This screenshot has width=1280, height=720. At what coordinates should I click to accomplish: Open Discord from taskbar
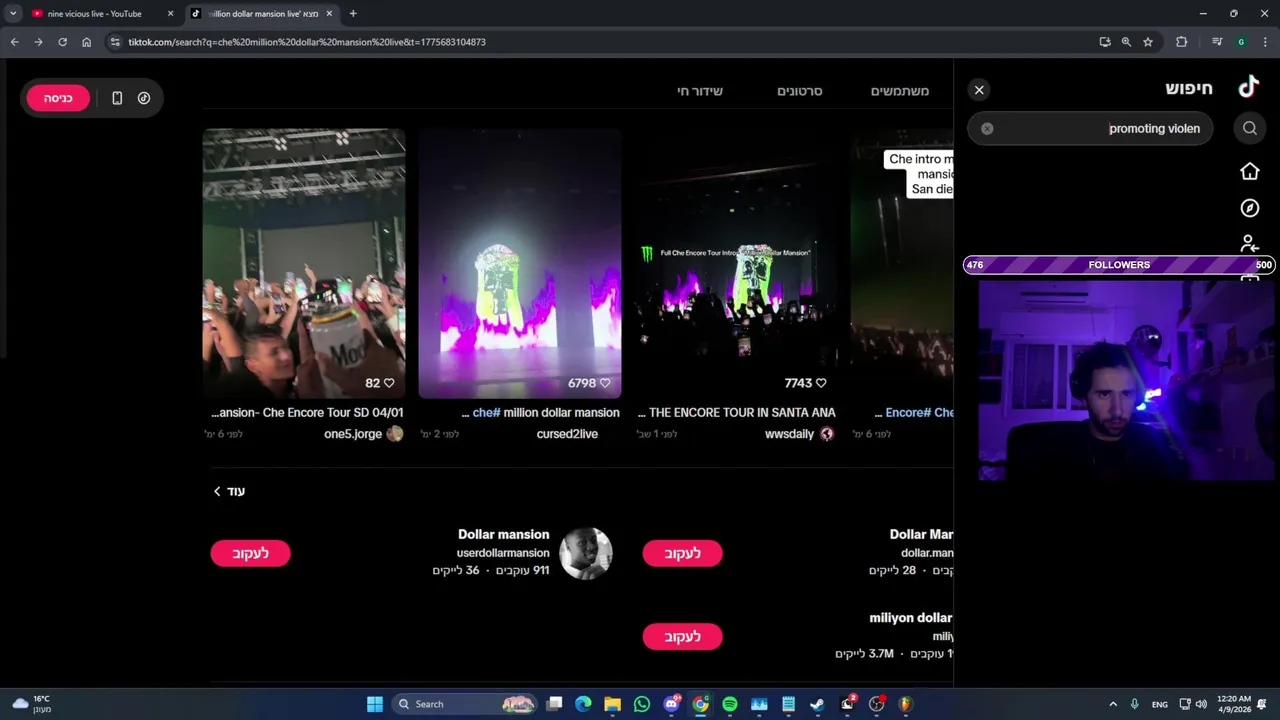pos(672,704)
